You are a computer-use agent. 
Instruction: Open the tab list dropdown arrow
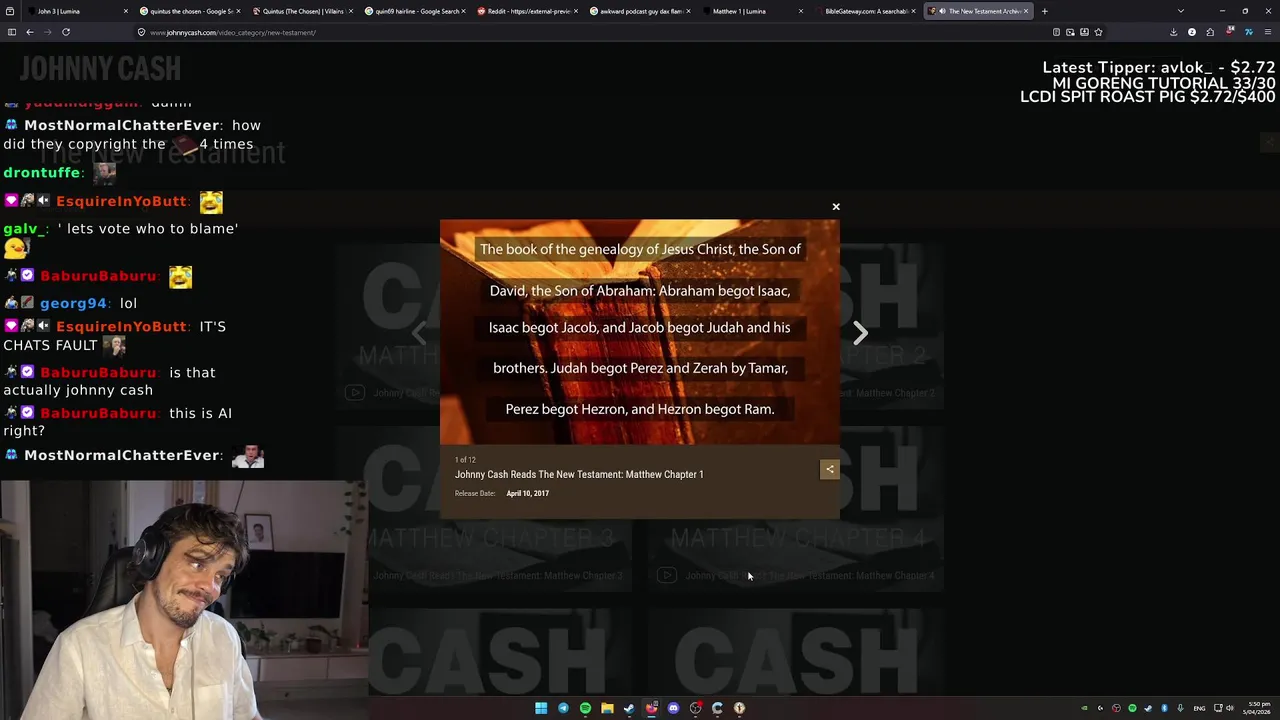click(1181, 11)
